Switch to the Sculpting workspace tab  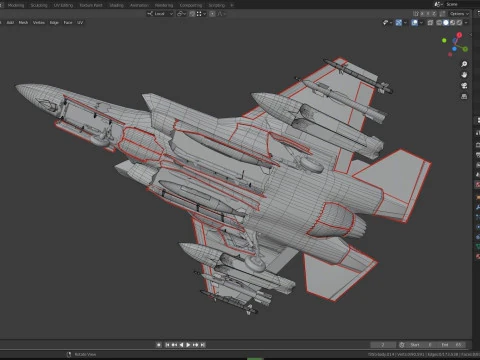point(39,5)
